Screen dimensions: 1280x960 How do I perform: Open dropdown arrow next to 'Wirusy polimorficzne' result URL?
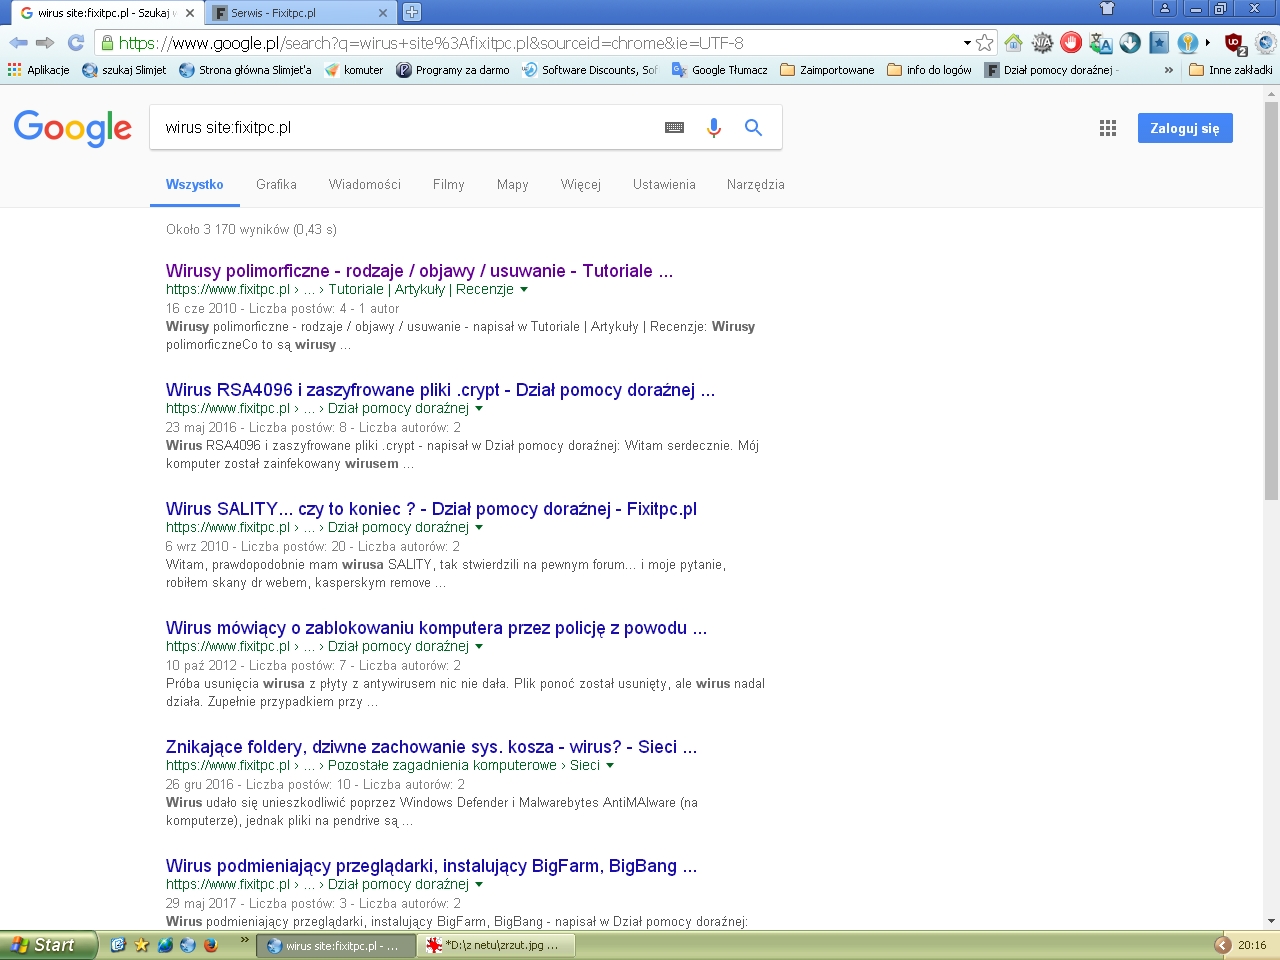coord(524,290)
